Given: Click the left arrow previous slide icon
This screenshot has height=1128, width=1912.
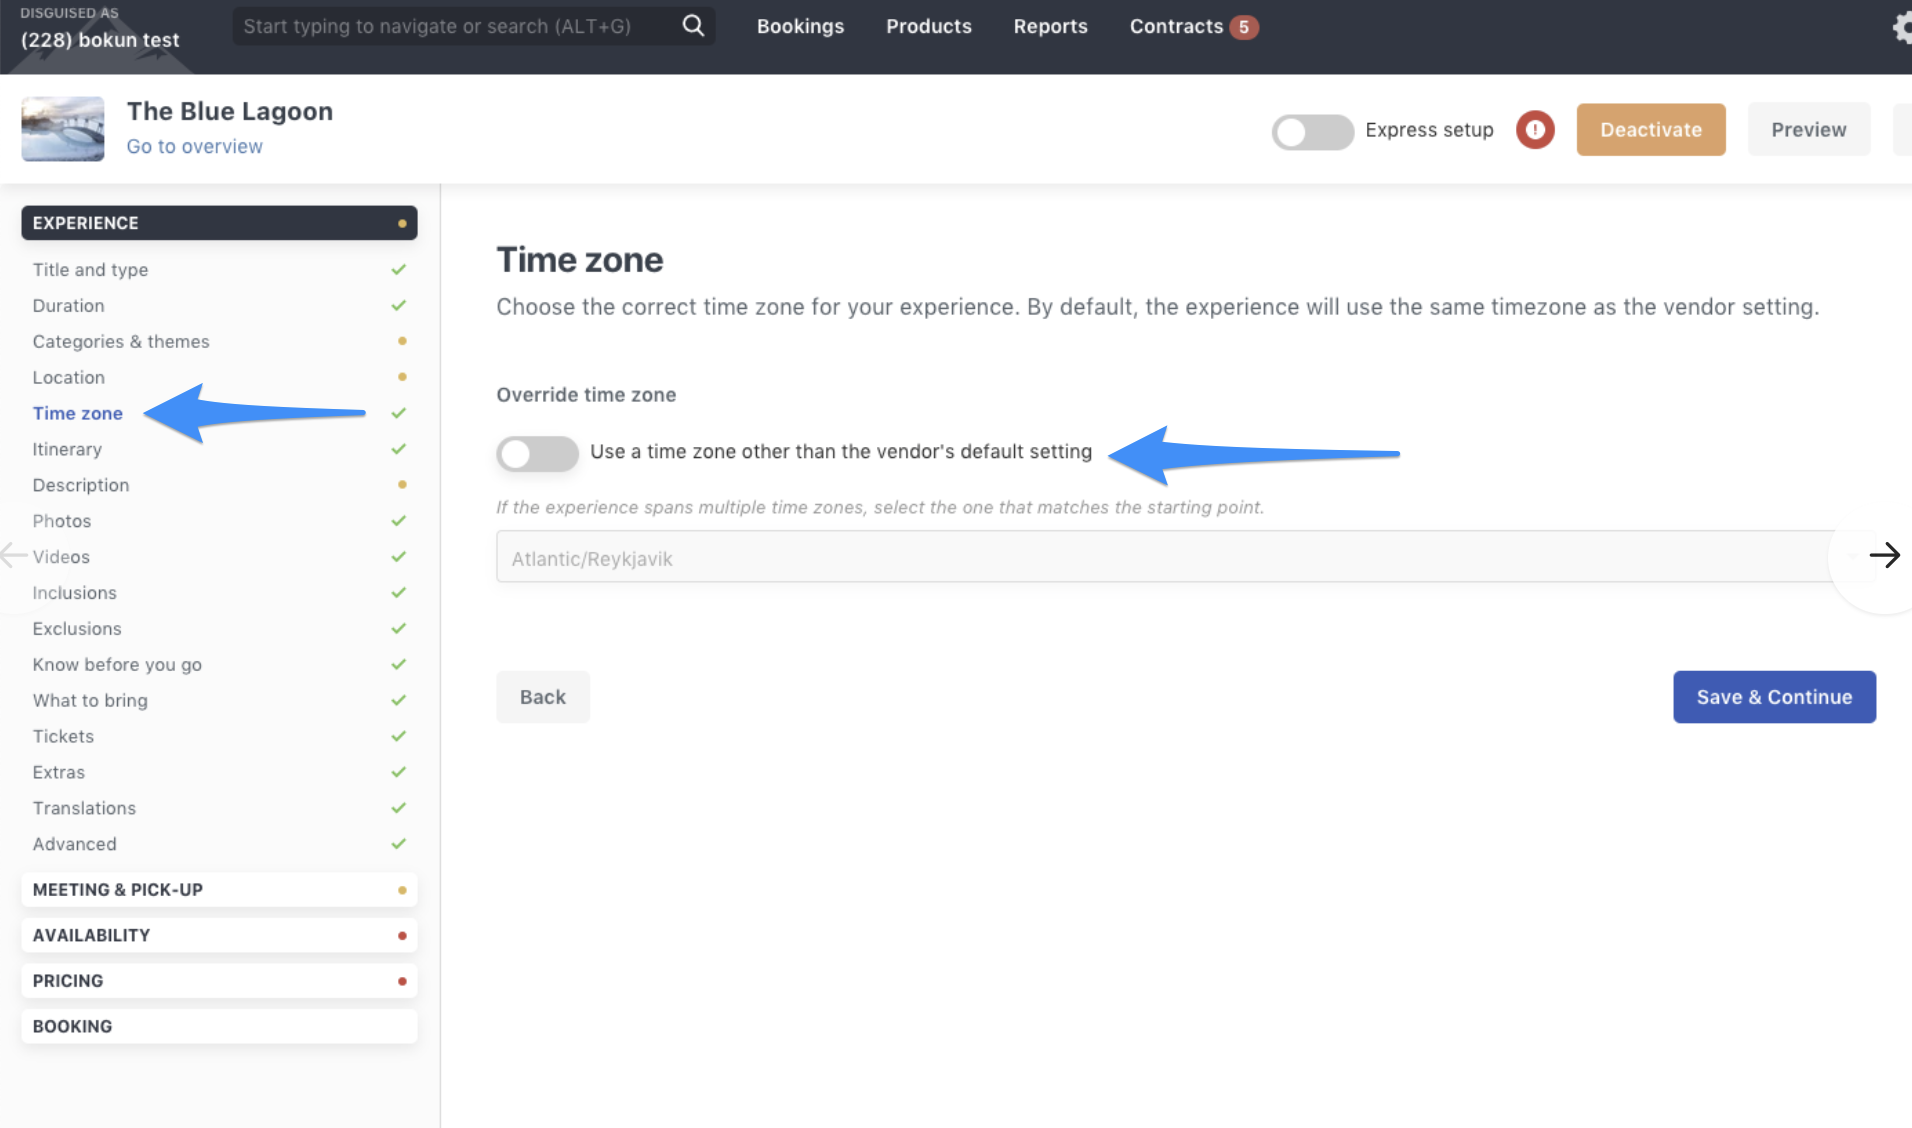Looking at the screenshot, I should coord(13,555).
